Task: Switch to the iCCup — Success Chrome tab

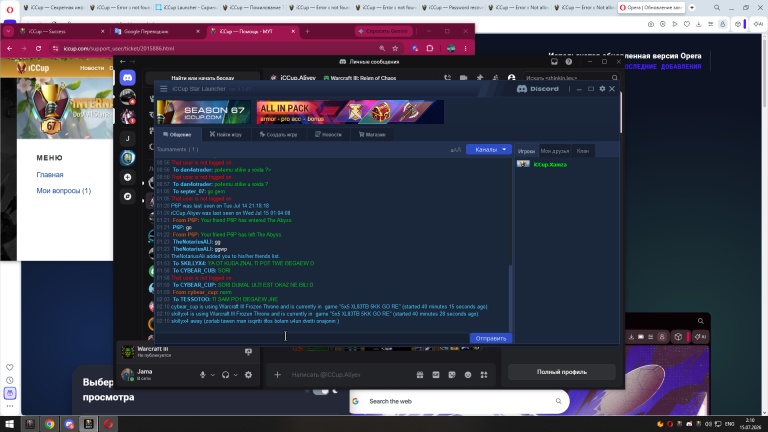Action: (61, 31)
